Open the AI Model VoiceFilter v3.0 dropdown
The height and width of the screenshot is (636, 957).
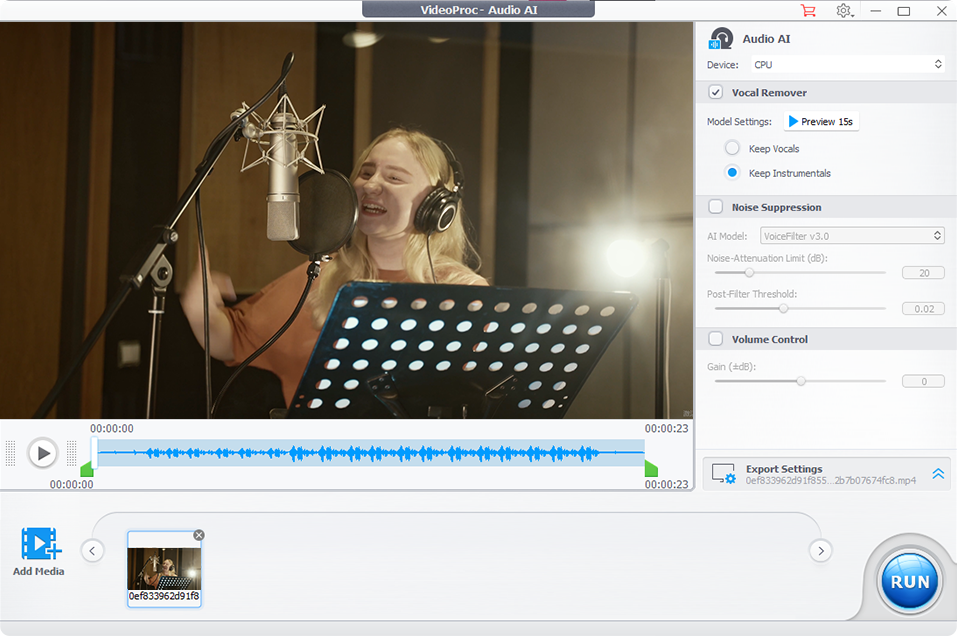tap(851, 236)
